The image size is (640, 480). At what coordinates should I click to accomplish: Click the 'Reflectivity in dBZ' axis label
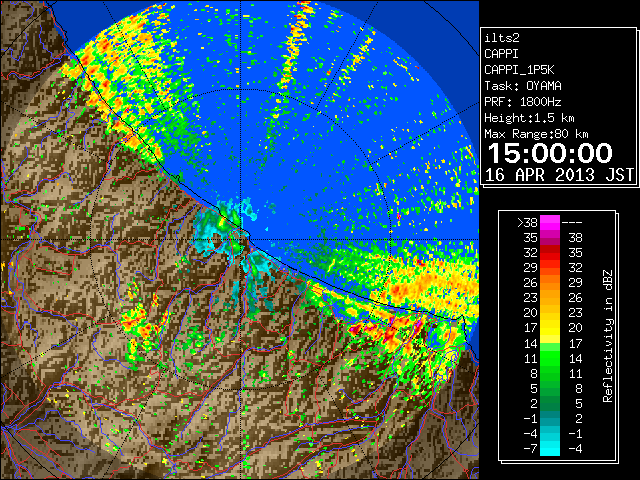click(x=607, y=336)
